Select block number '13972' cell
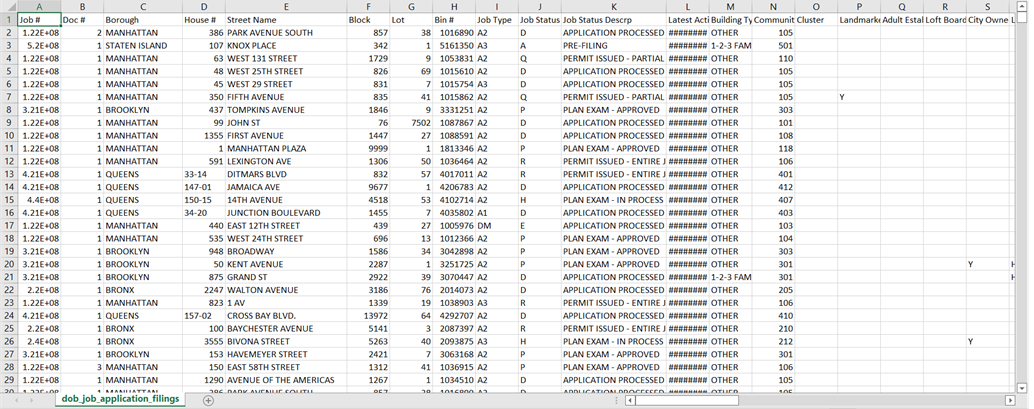 pyautogui.click(x=368, y=315)
